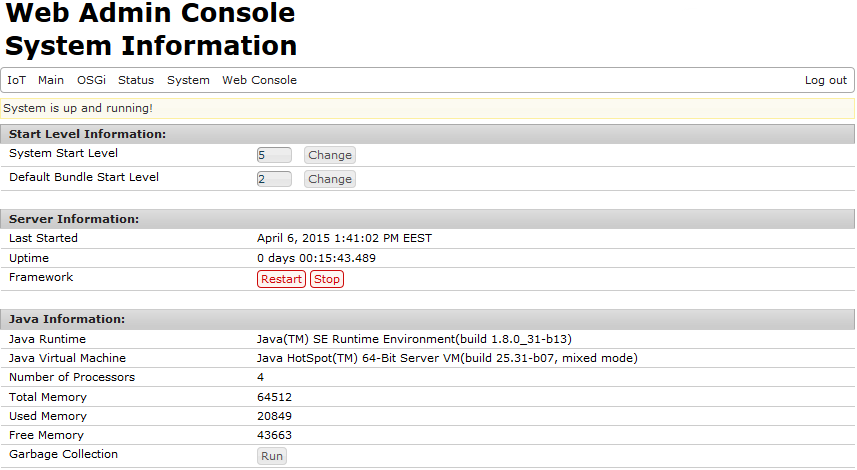The width and height of the screenshot is (857, 470).
Task: Click the Log out link
Action: coord(825,80)
